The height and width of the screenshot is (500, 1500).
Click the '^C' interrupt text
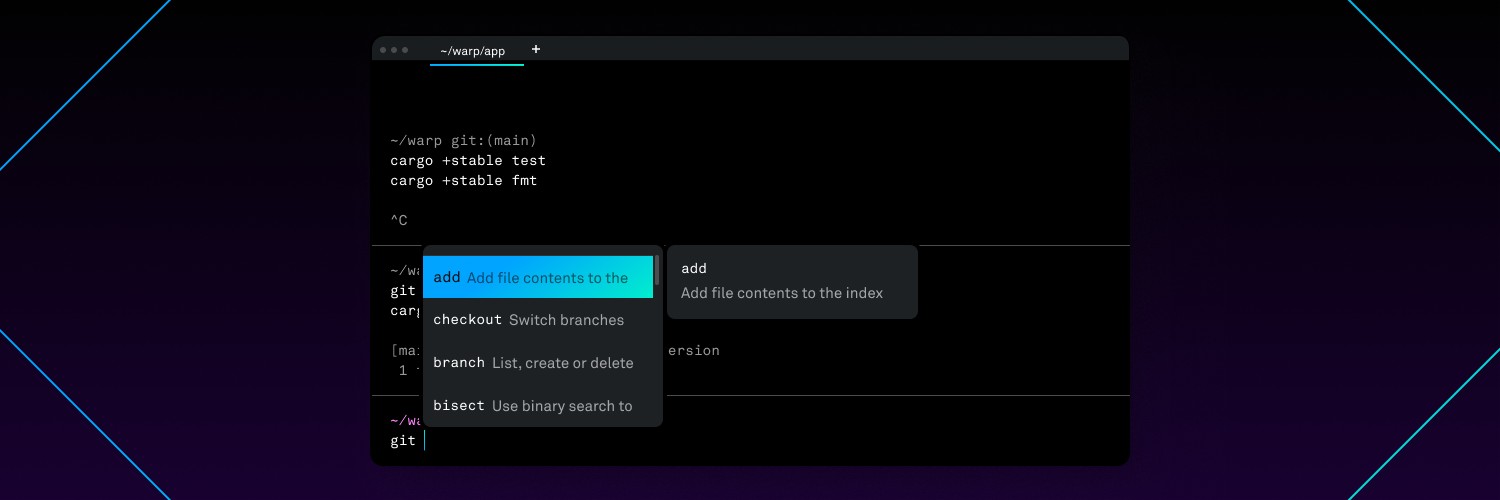[x=399, y=221]
